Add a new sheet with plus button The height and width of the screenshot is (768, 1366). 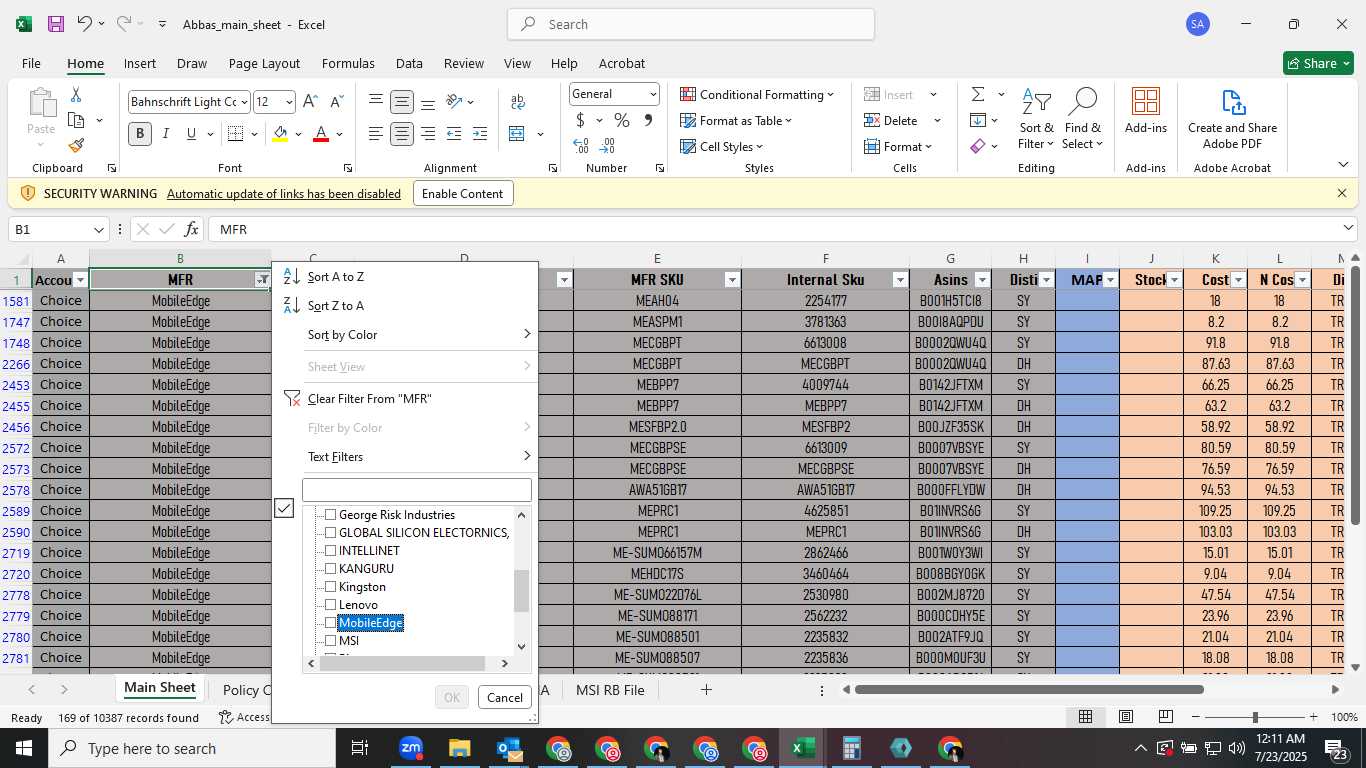point(706,690)
